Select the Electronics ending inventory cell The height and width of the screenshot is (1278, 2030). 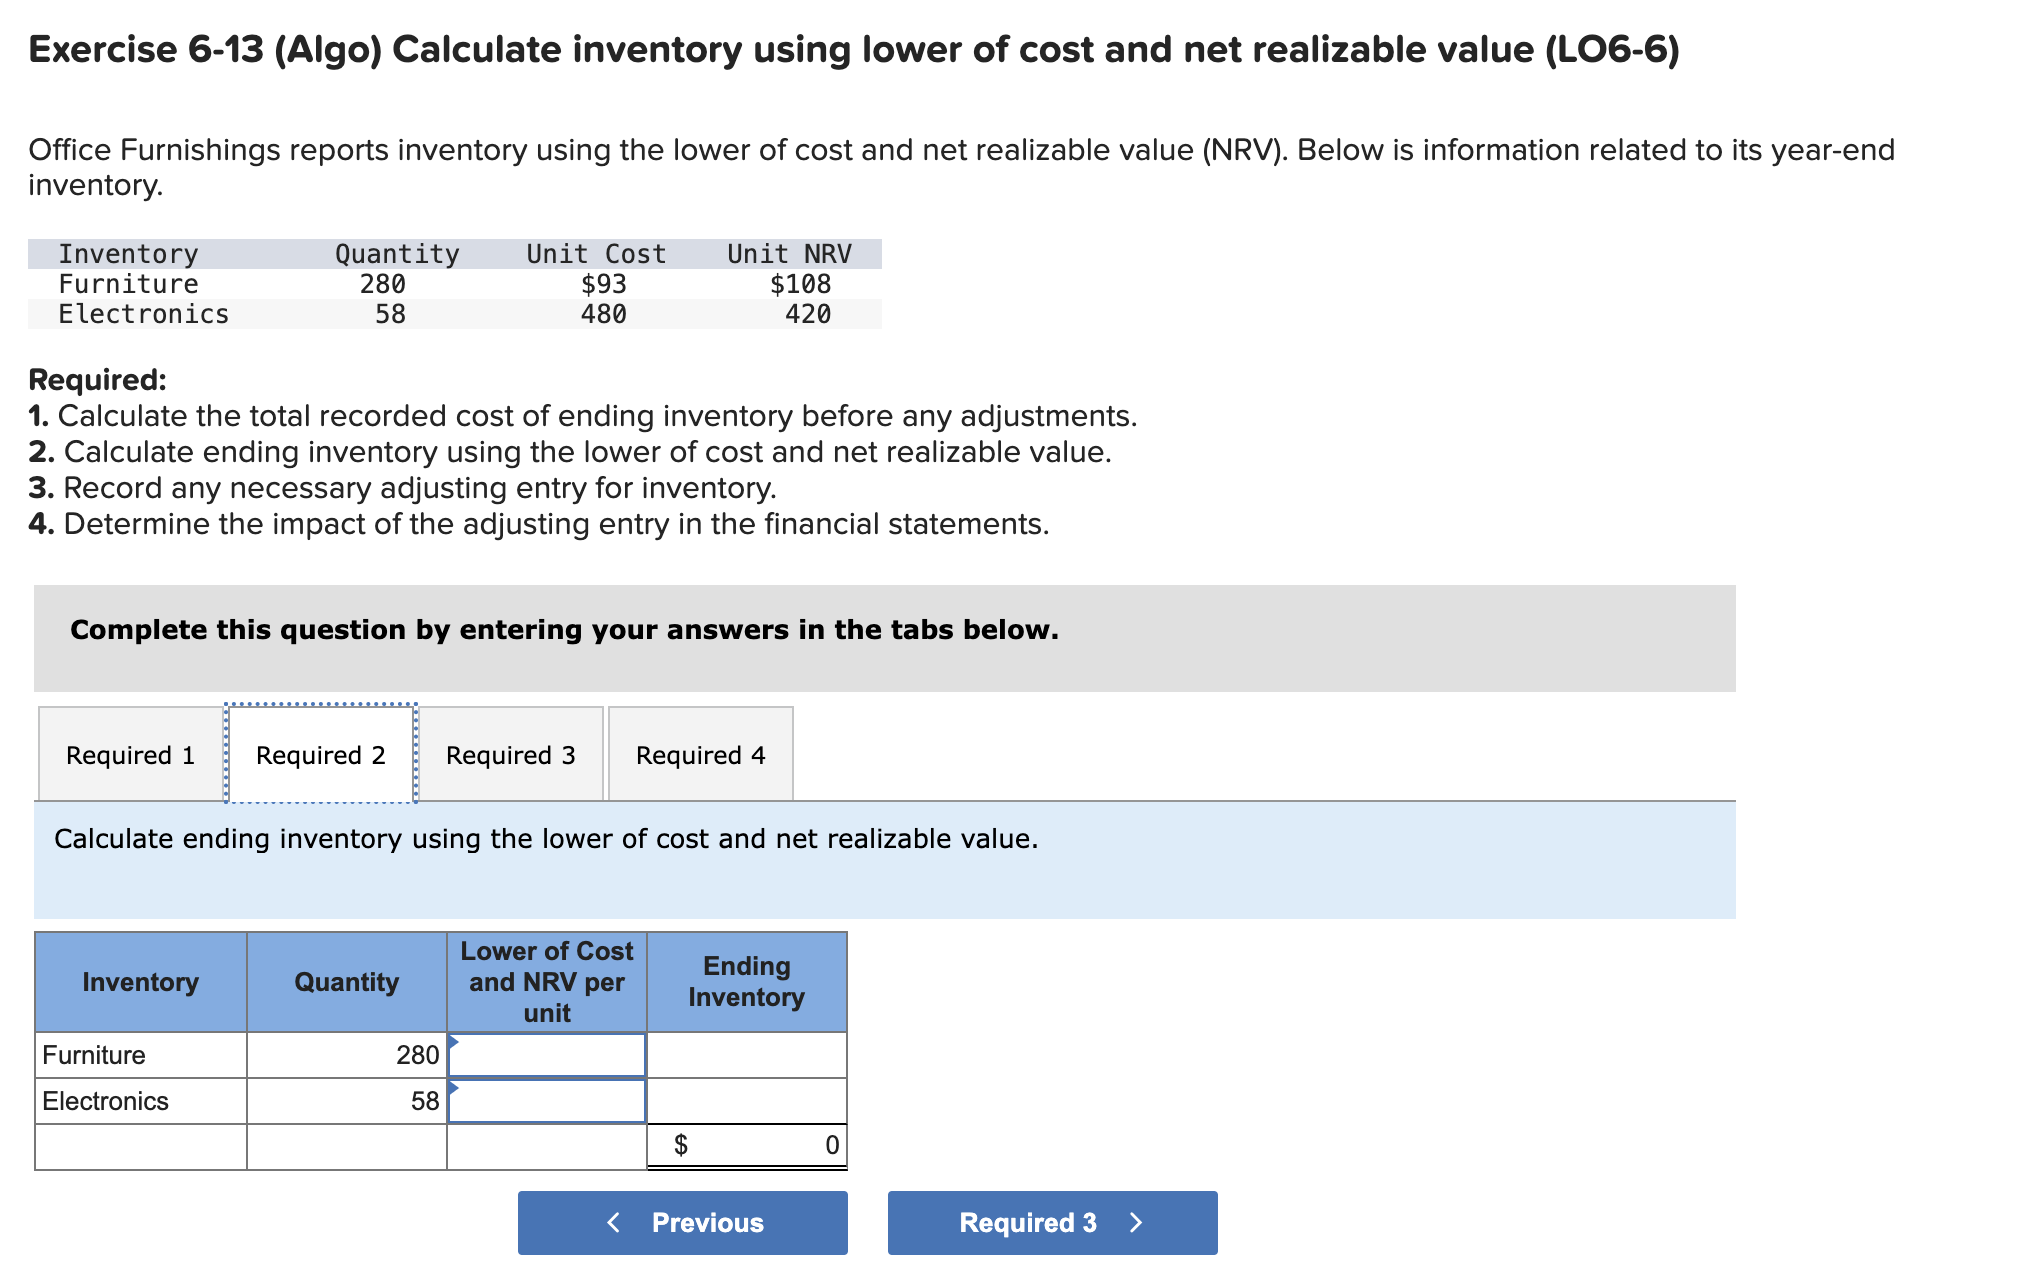[747, 1100]
